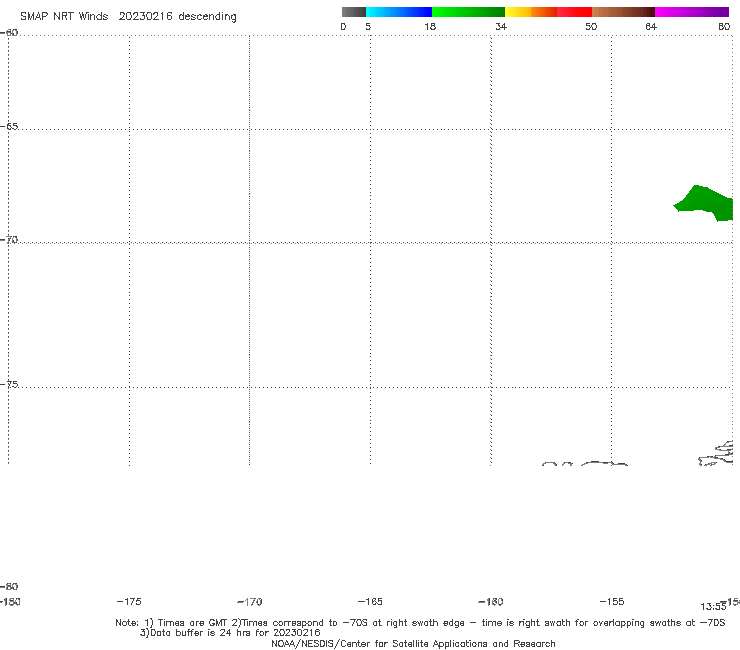Click the cyan-blue segment of the color bar

(399, 12)
